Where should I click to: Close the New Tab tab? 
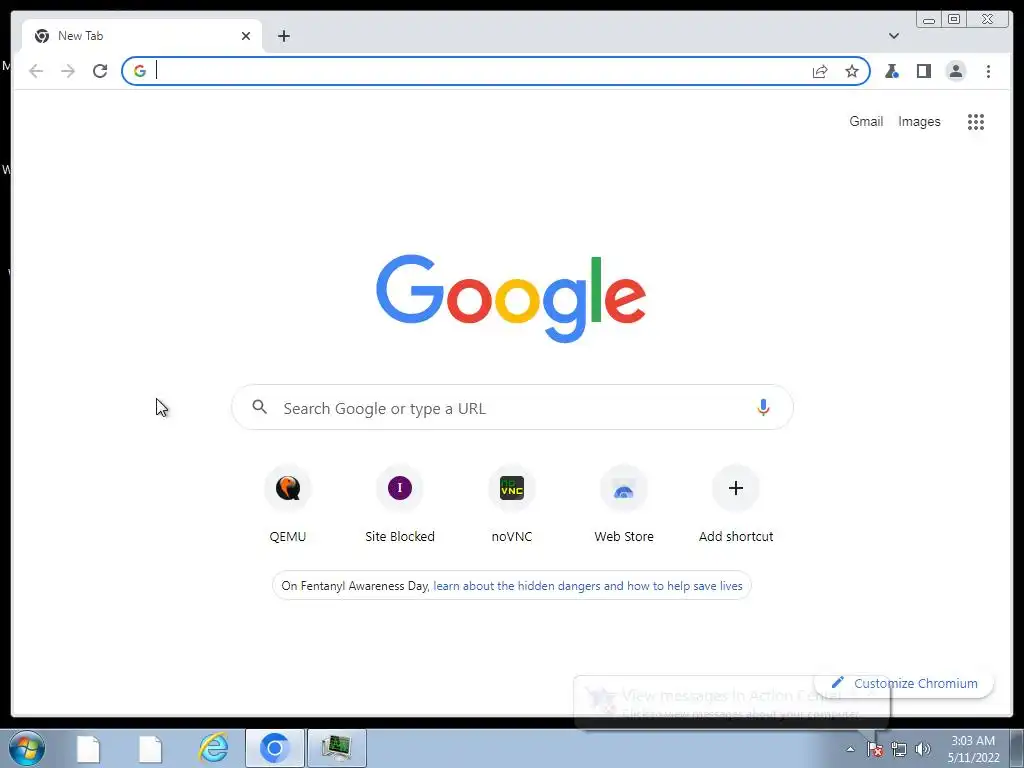click(246, 36)
